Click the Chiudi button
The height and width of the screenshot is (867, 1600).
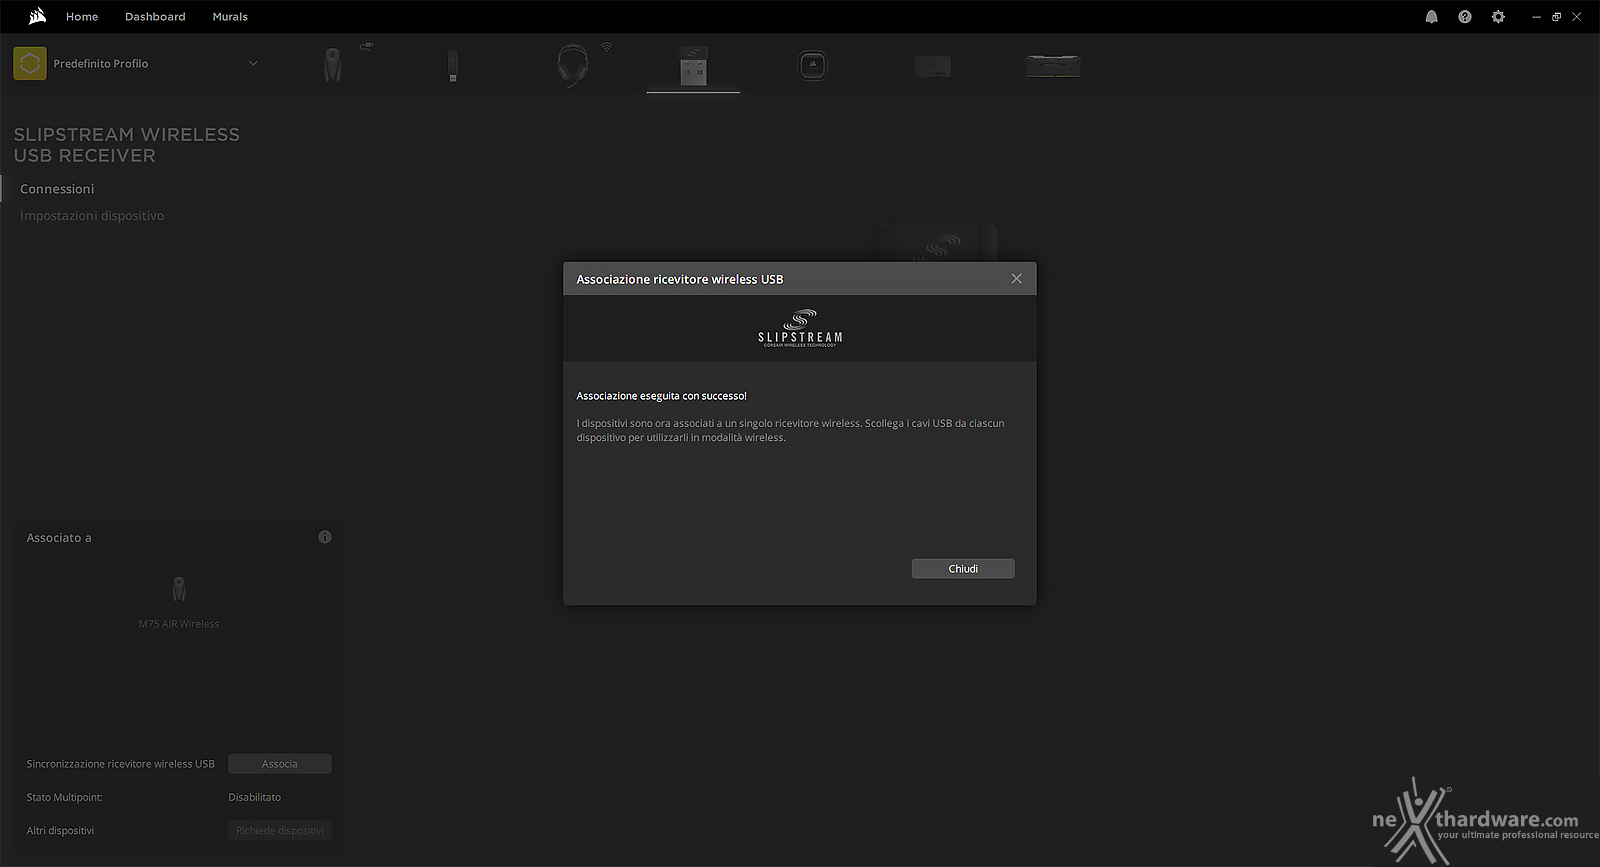pos(963,569)
